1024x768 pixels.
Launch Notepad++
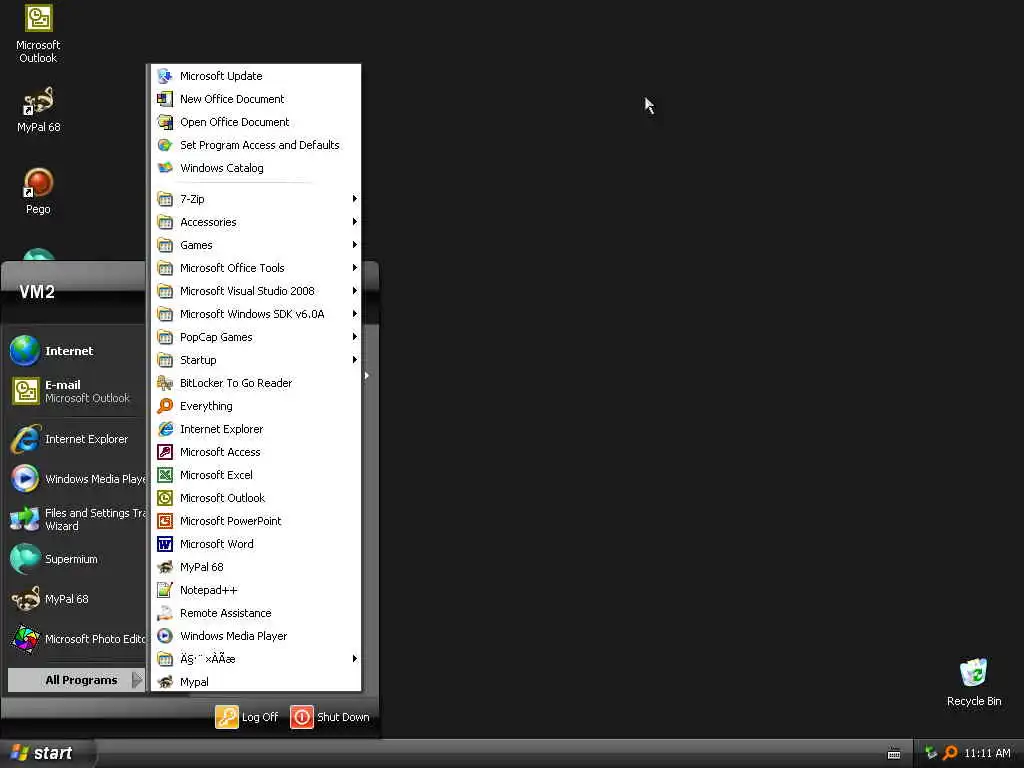[255, 590]
